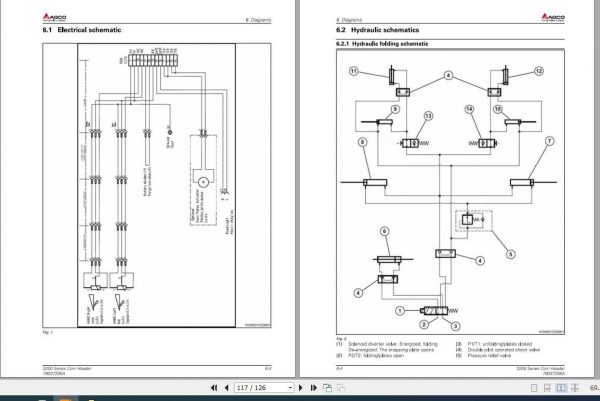Click the motor symbol in the electrical schematic
The height and width of the screenshot is (401, 600).
click(x=204, y=182)
